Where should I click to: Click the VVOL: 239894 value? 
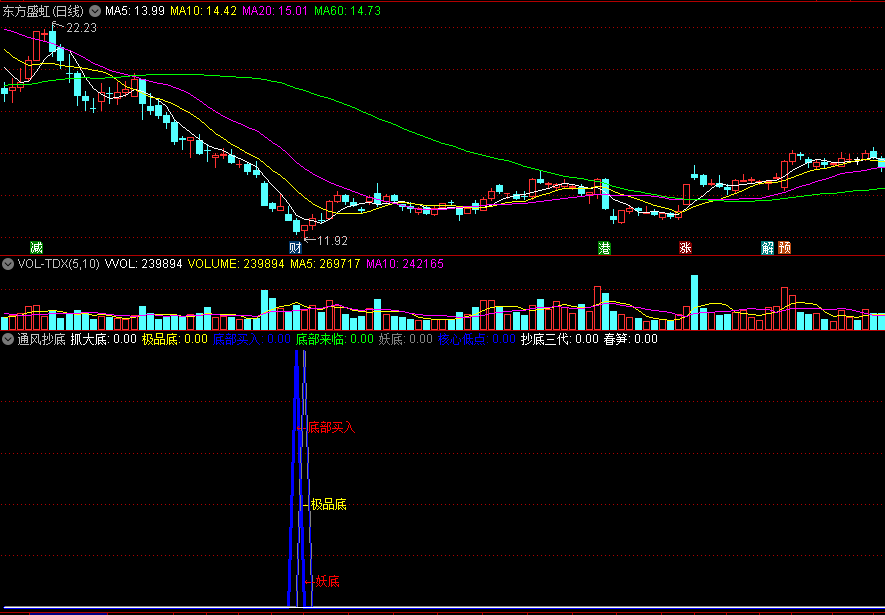[143, 263]
